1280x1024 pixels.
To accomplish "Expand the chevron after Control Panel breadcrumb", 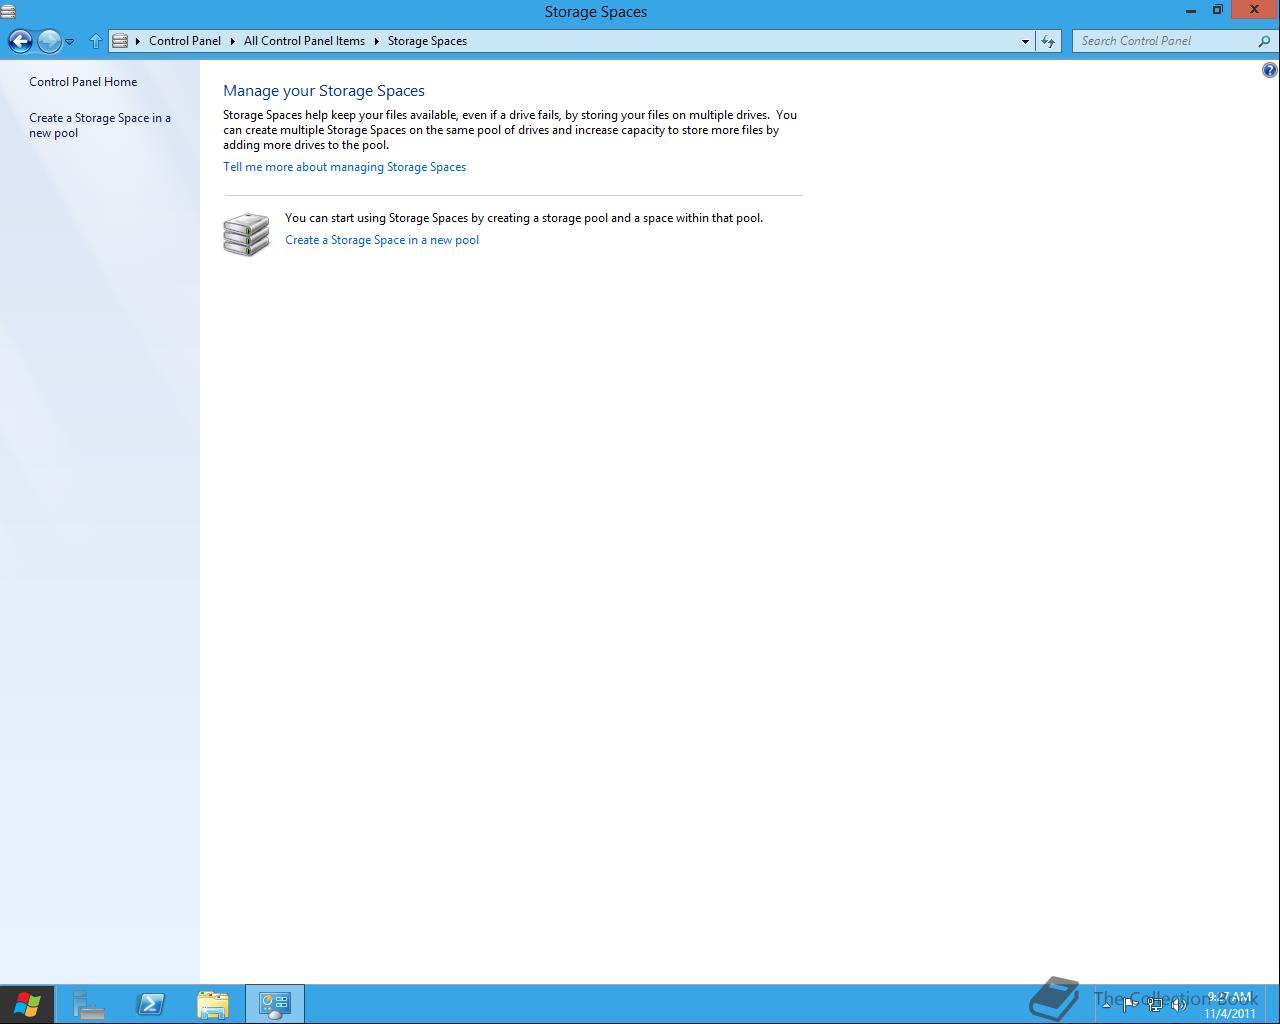I will (233, 41).
